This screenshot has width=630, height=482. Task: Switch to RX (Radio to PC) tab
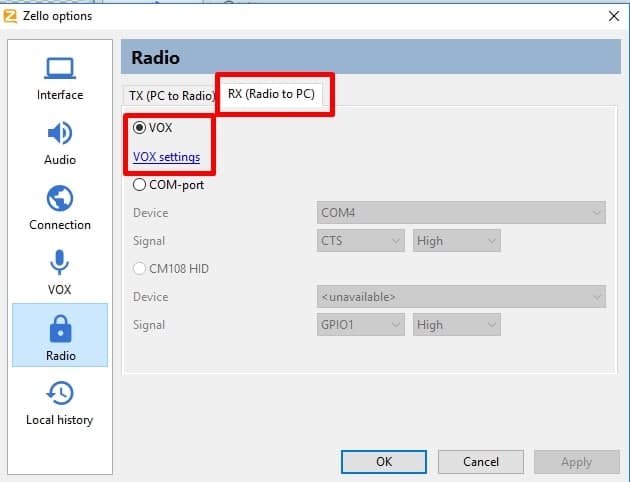[x=270, y=94]
